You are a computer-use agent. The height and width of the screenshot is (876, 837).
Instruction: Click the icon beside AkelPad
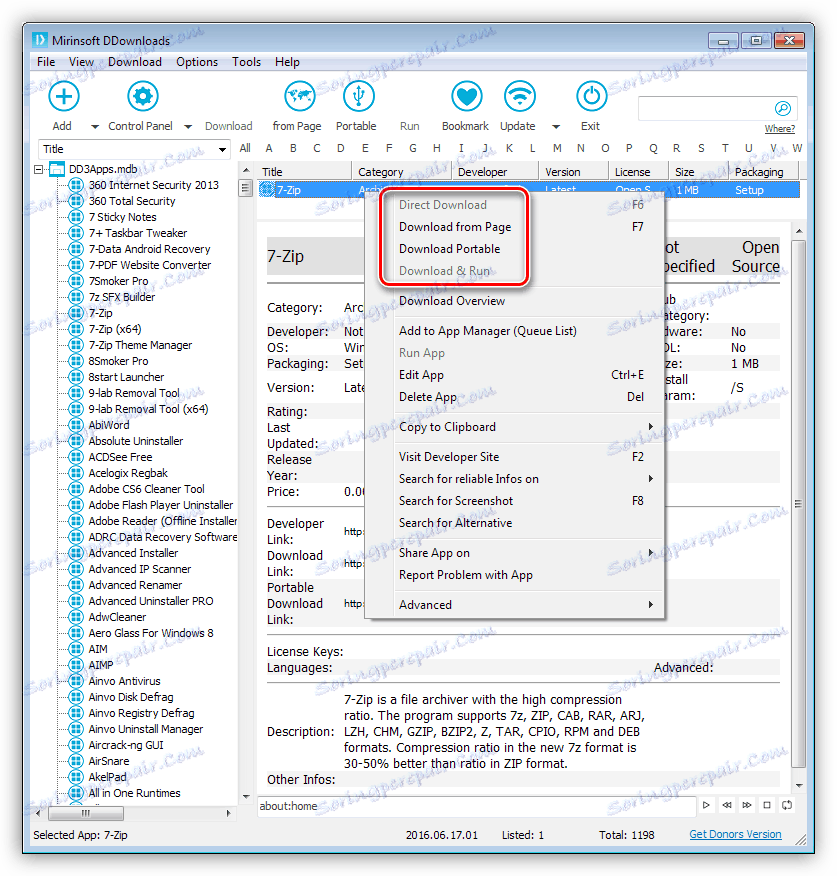coord(76,777)
